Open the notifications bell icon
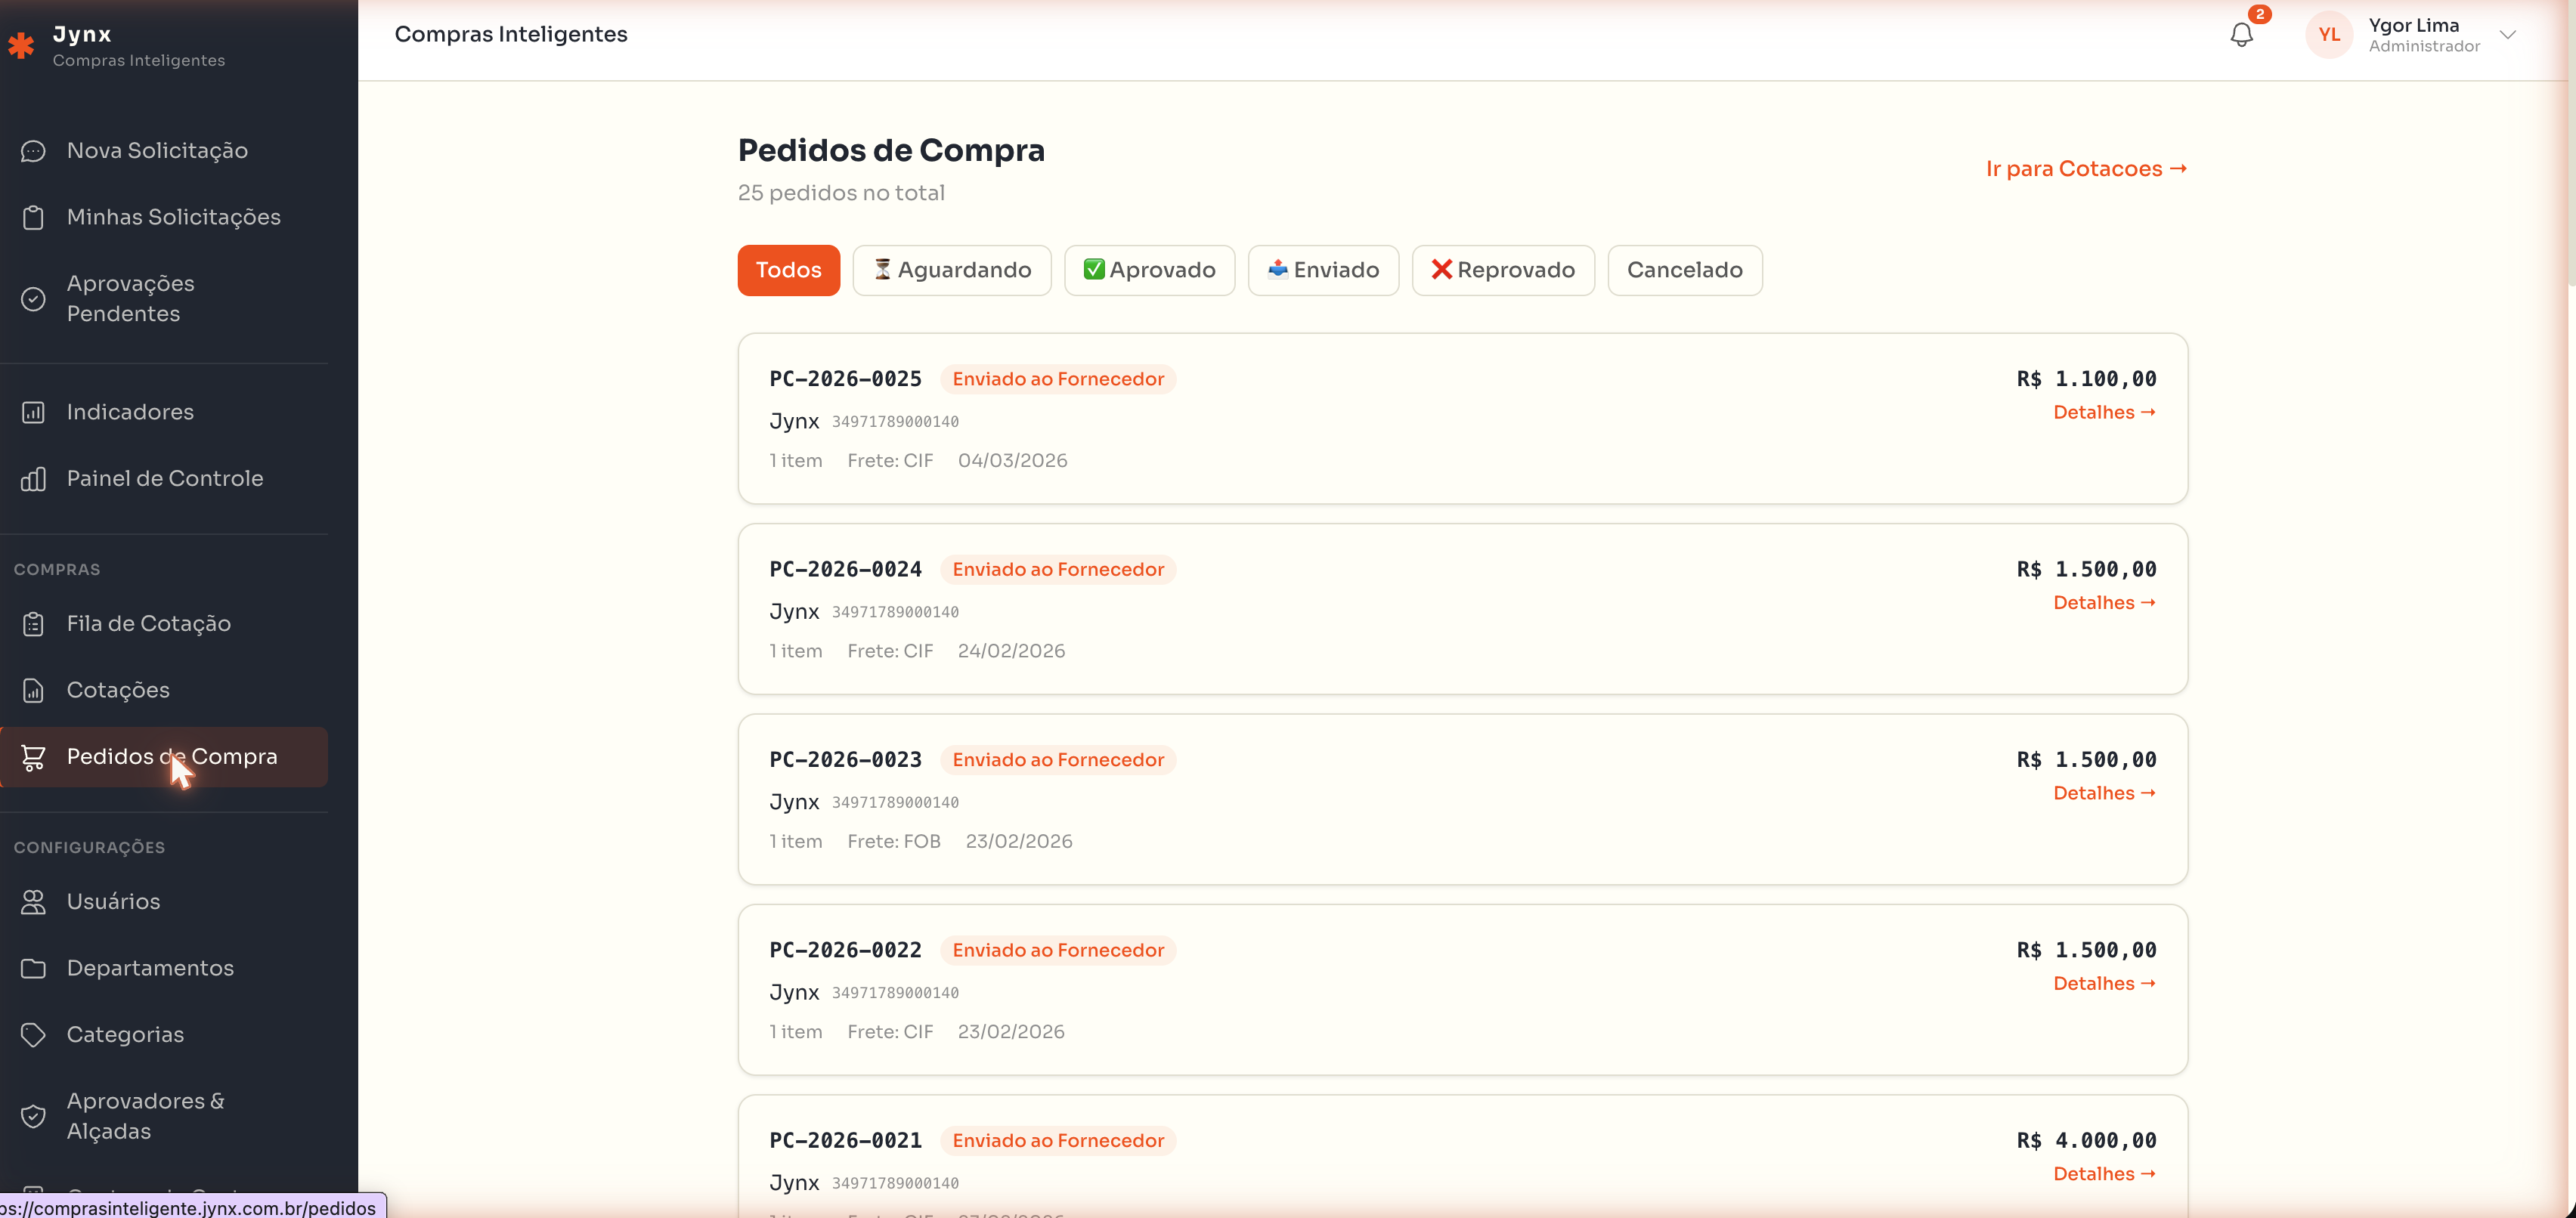2576x1218 pixels. pyautogui.click(x=2241, y=35)
